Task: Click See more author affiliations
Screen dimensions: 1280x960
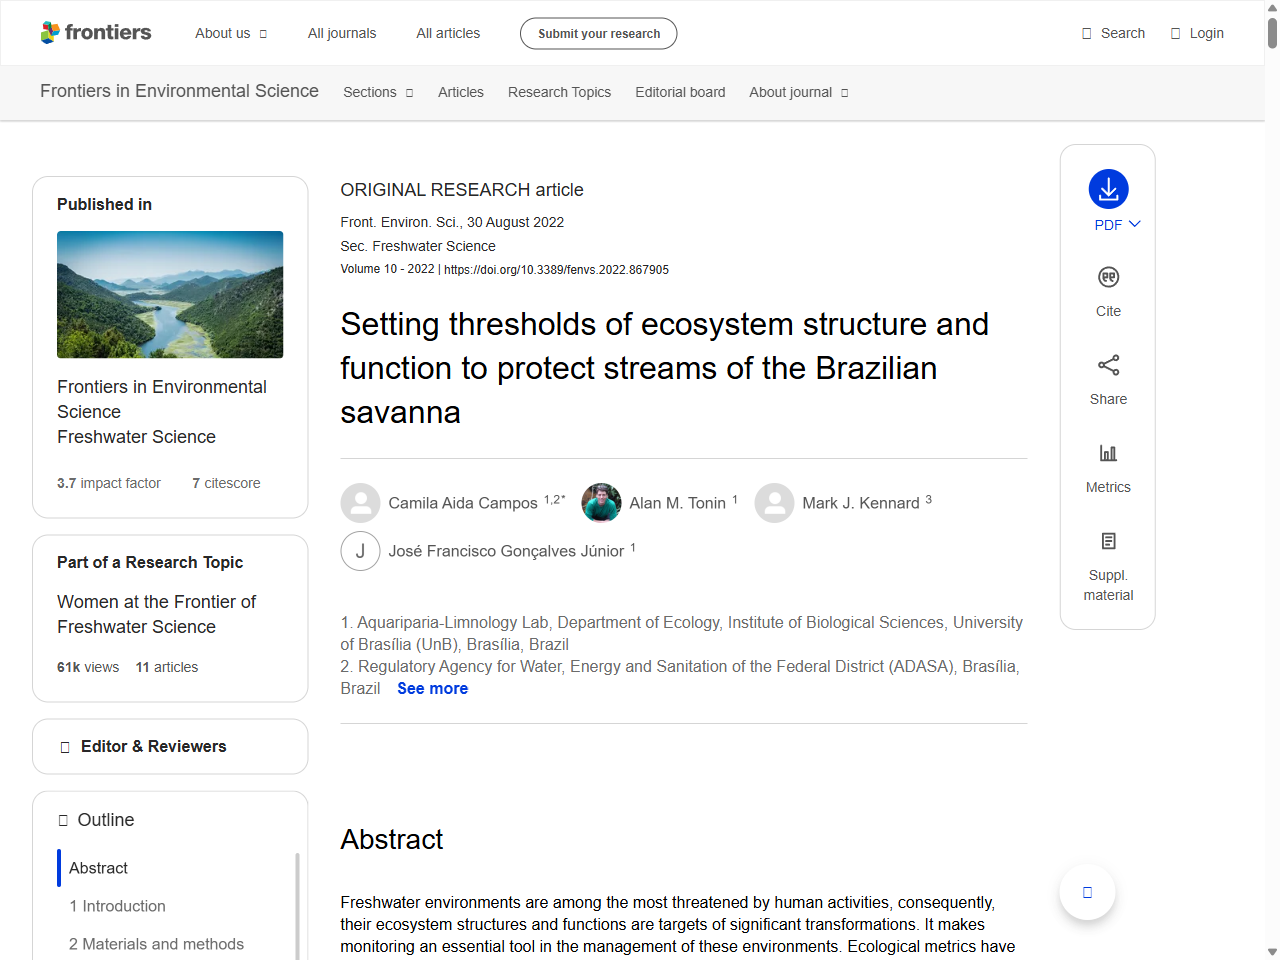Action: point(432,688)
